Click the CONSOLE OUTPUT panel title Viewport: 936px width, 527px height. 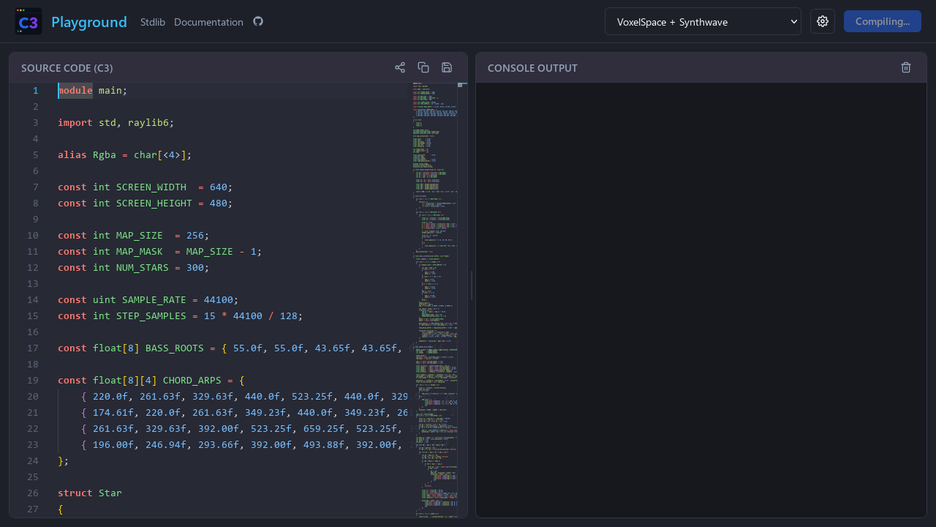532,68
